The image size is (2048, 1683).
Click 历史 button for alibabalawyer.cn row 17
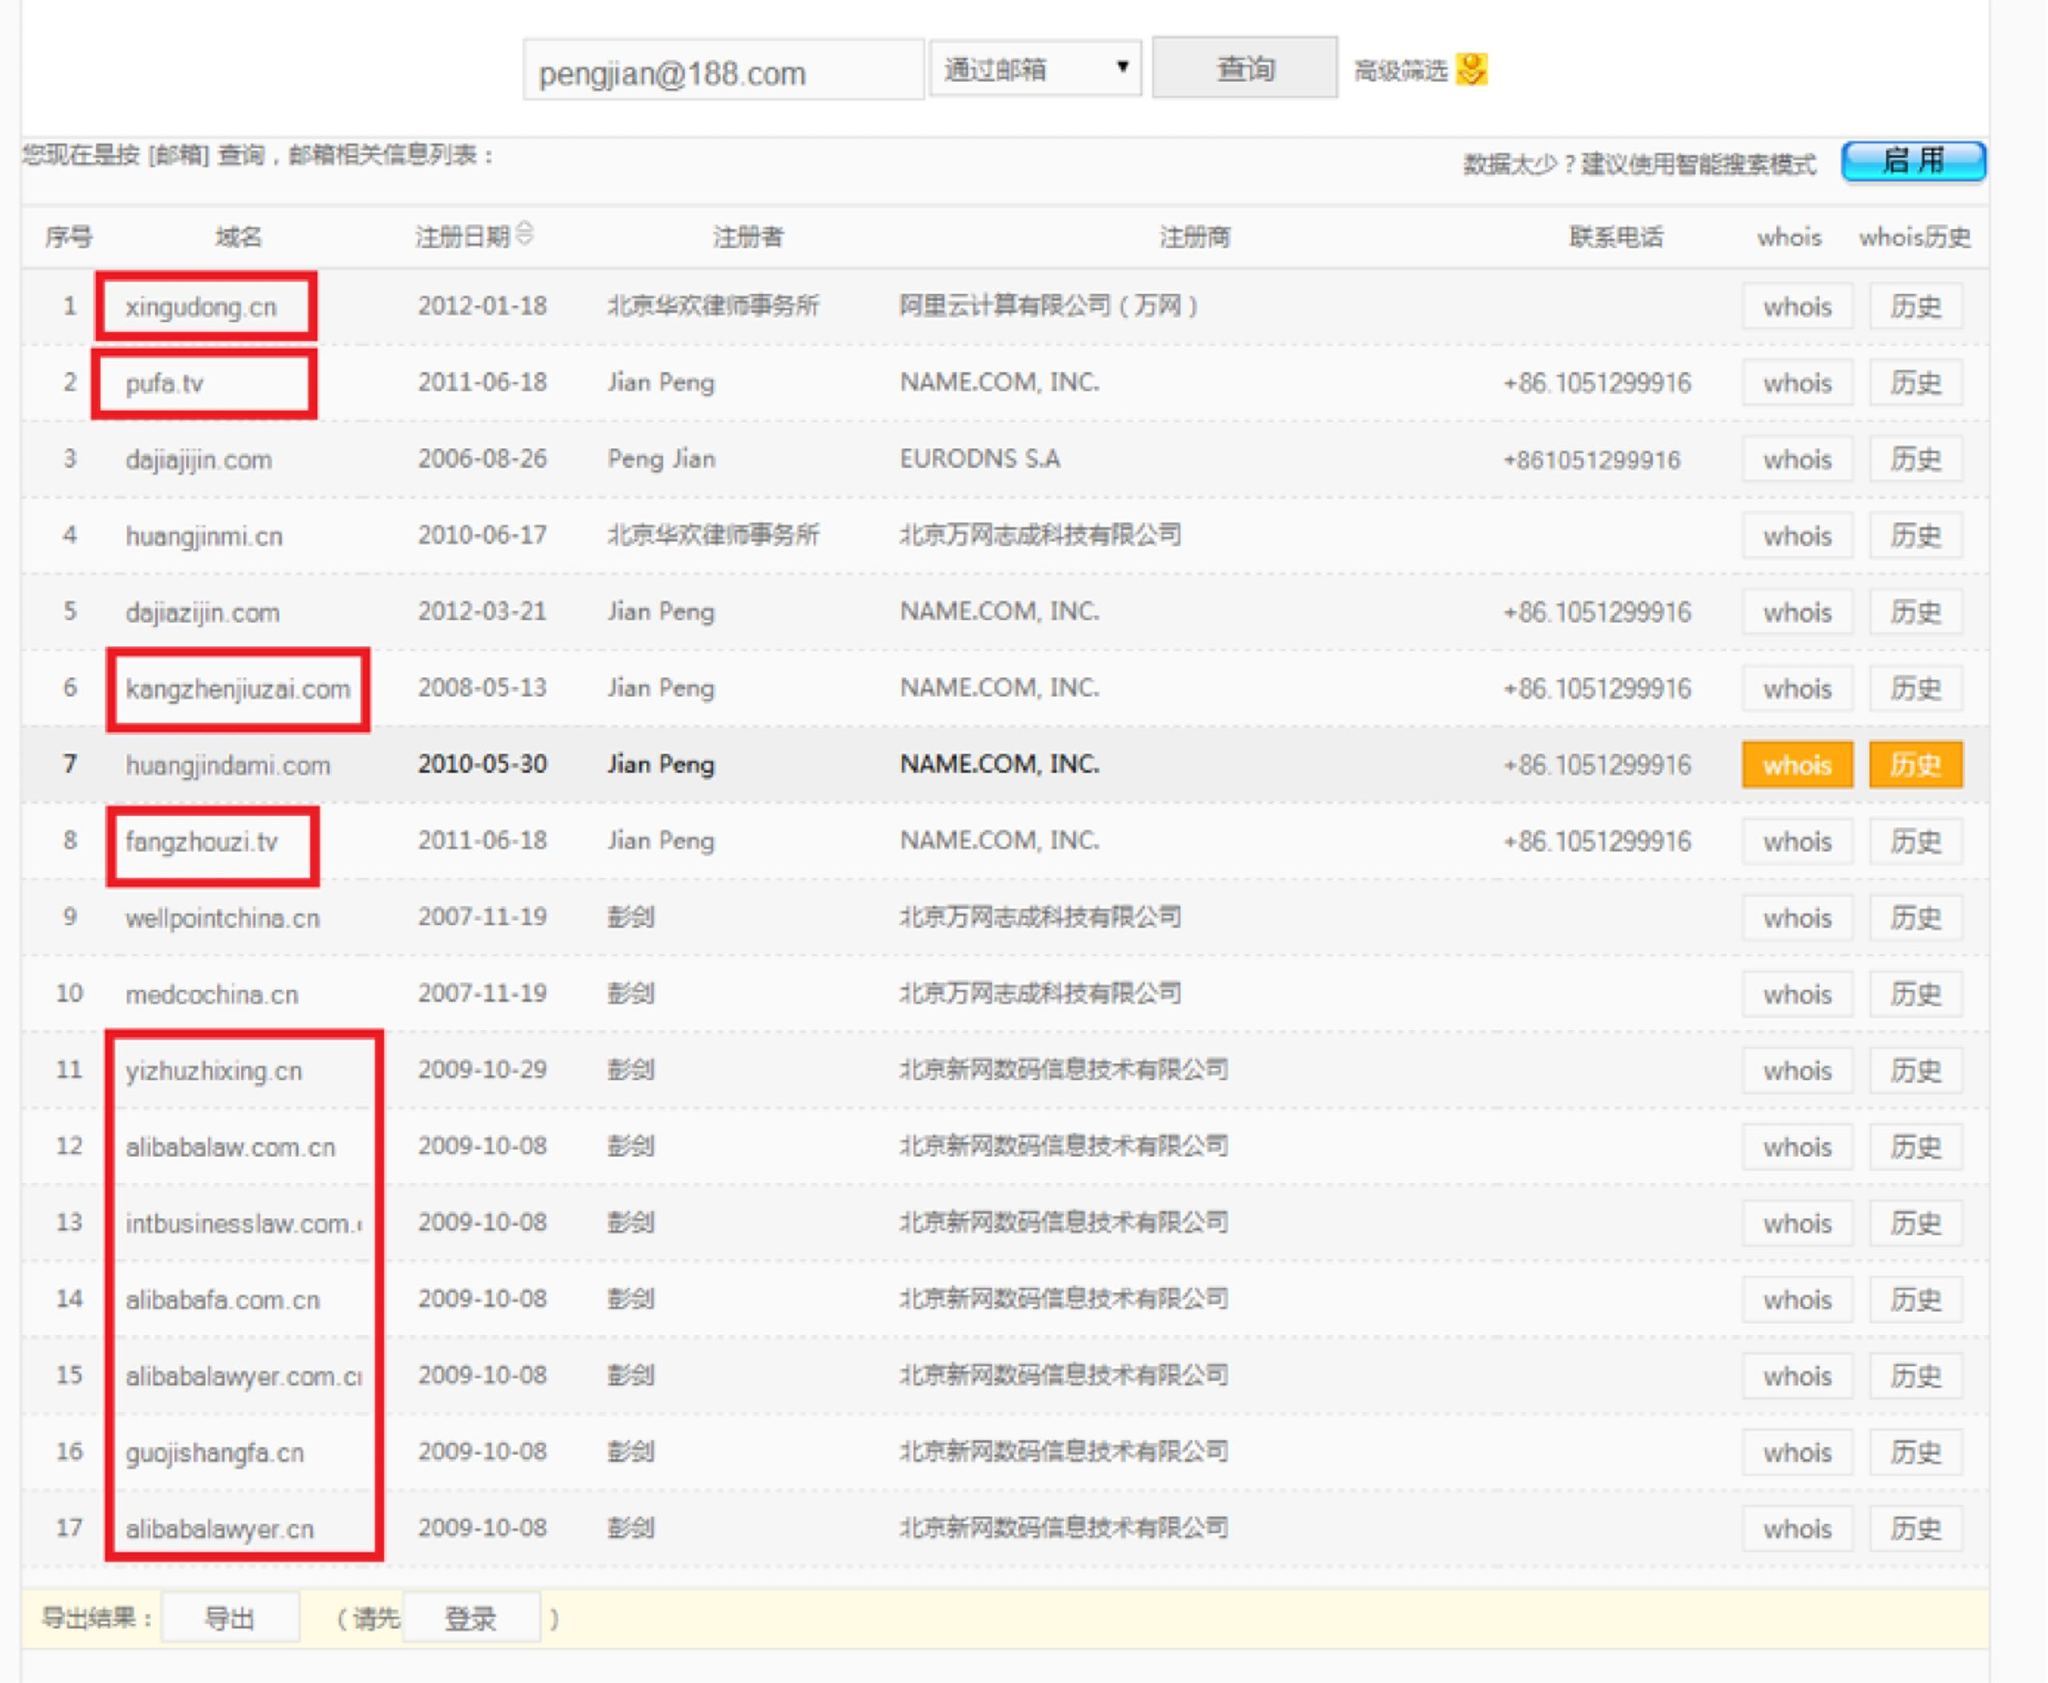[1915, 1529]
